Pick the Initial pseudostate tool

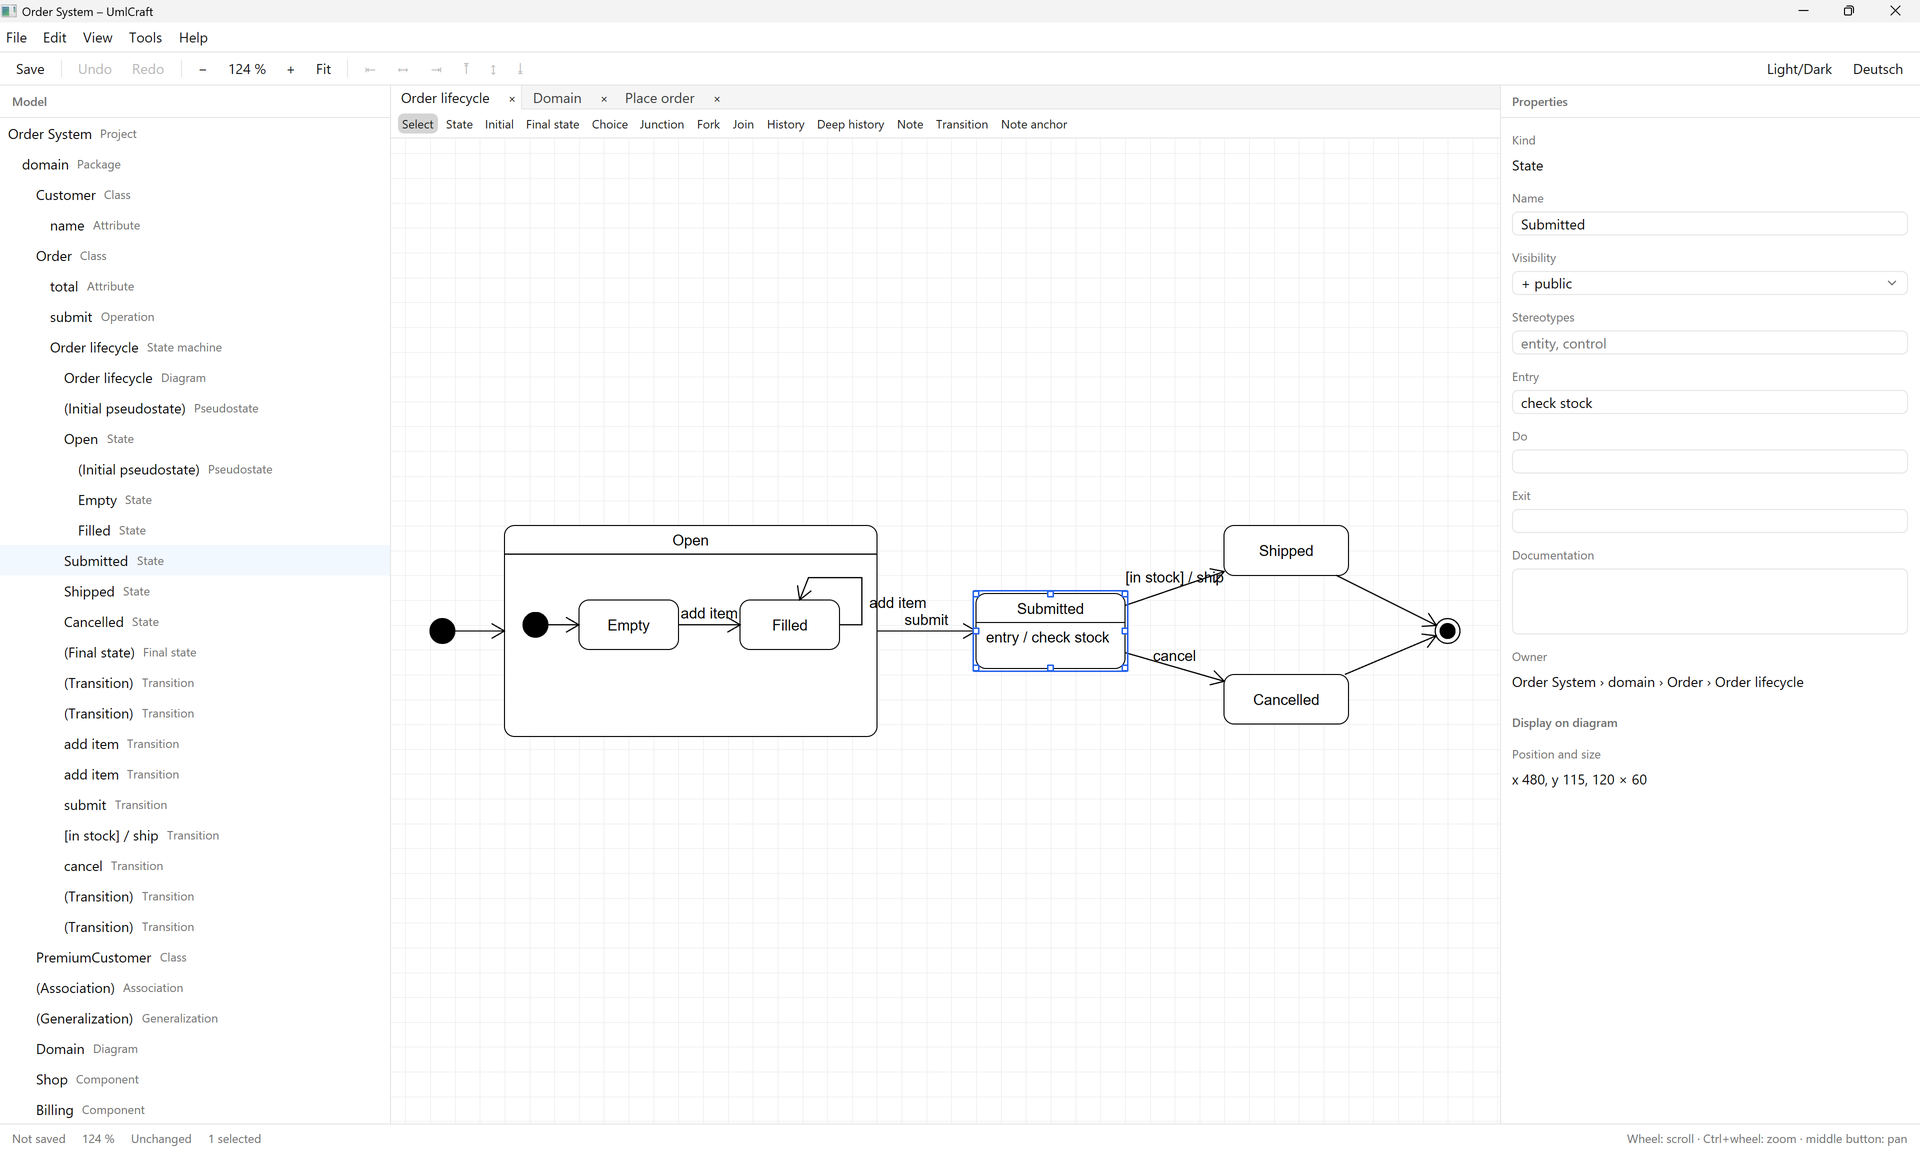[499, 124]
